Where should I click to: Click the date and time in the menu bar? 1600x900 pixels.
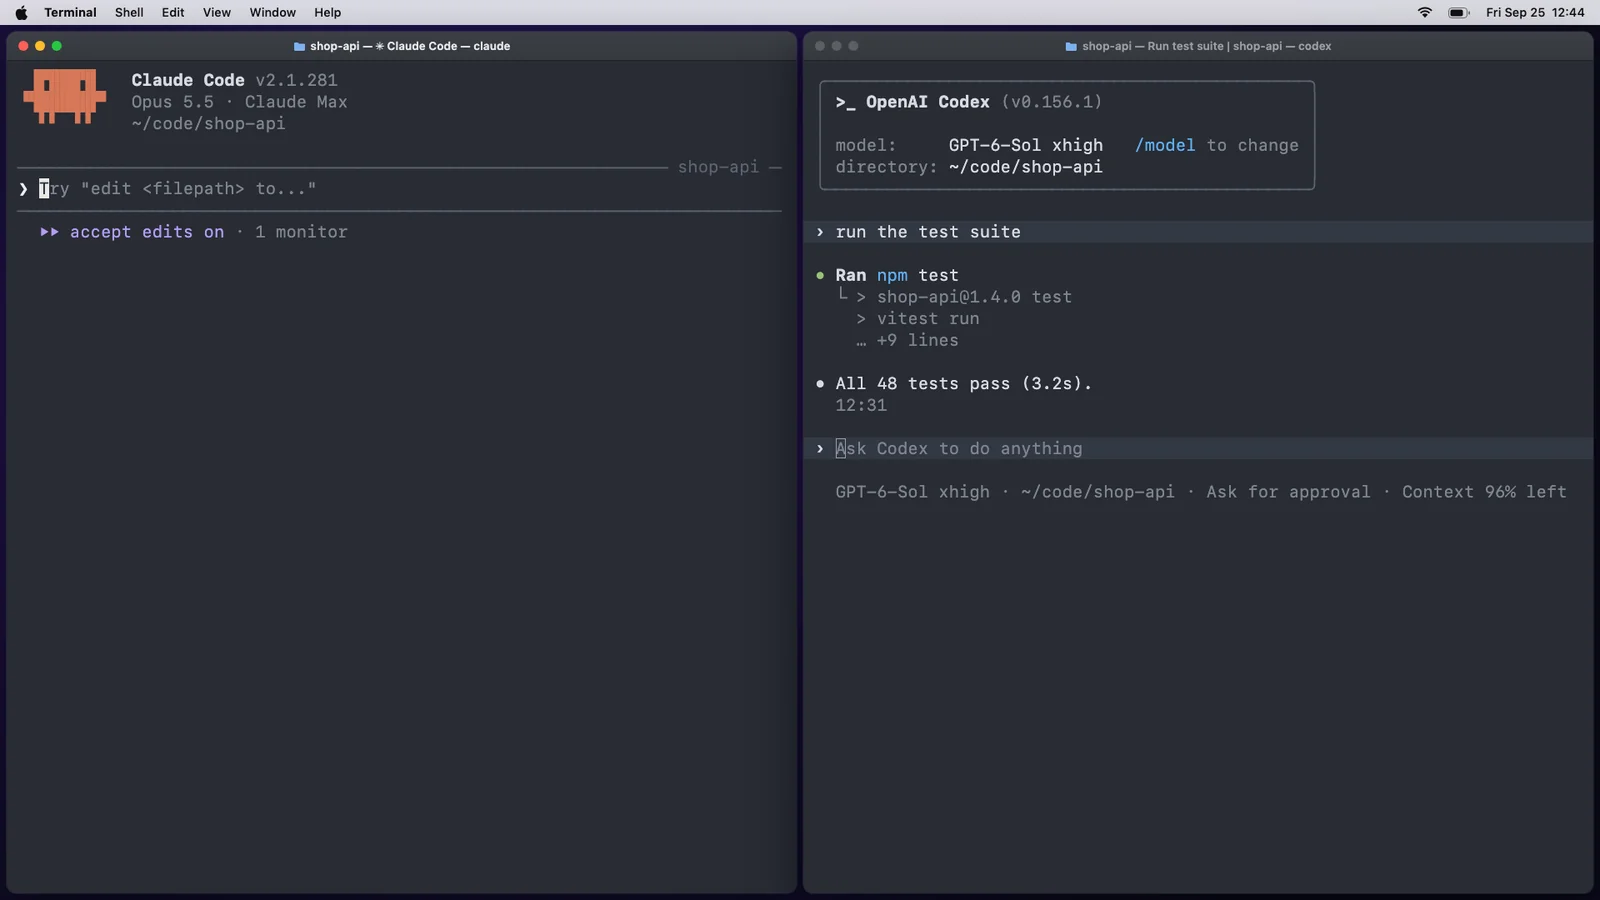1535,12
